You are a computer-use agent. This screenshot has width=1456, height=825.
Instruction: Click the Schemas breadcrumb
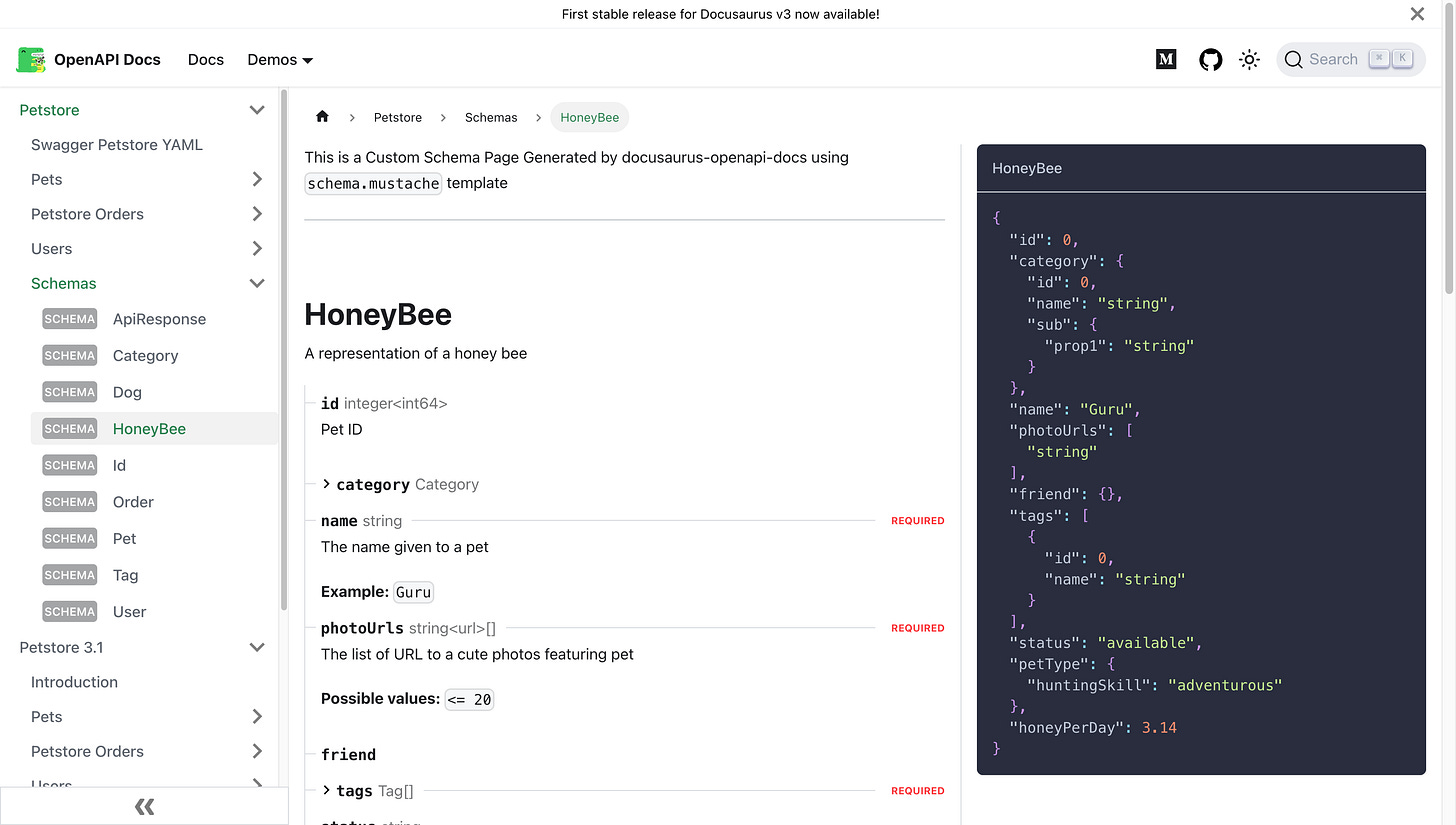click(x=491, y=117)
